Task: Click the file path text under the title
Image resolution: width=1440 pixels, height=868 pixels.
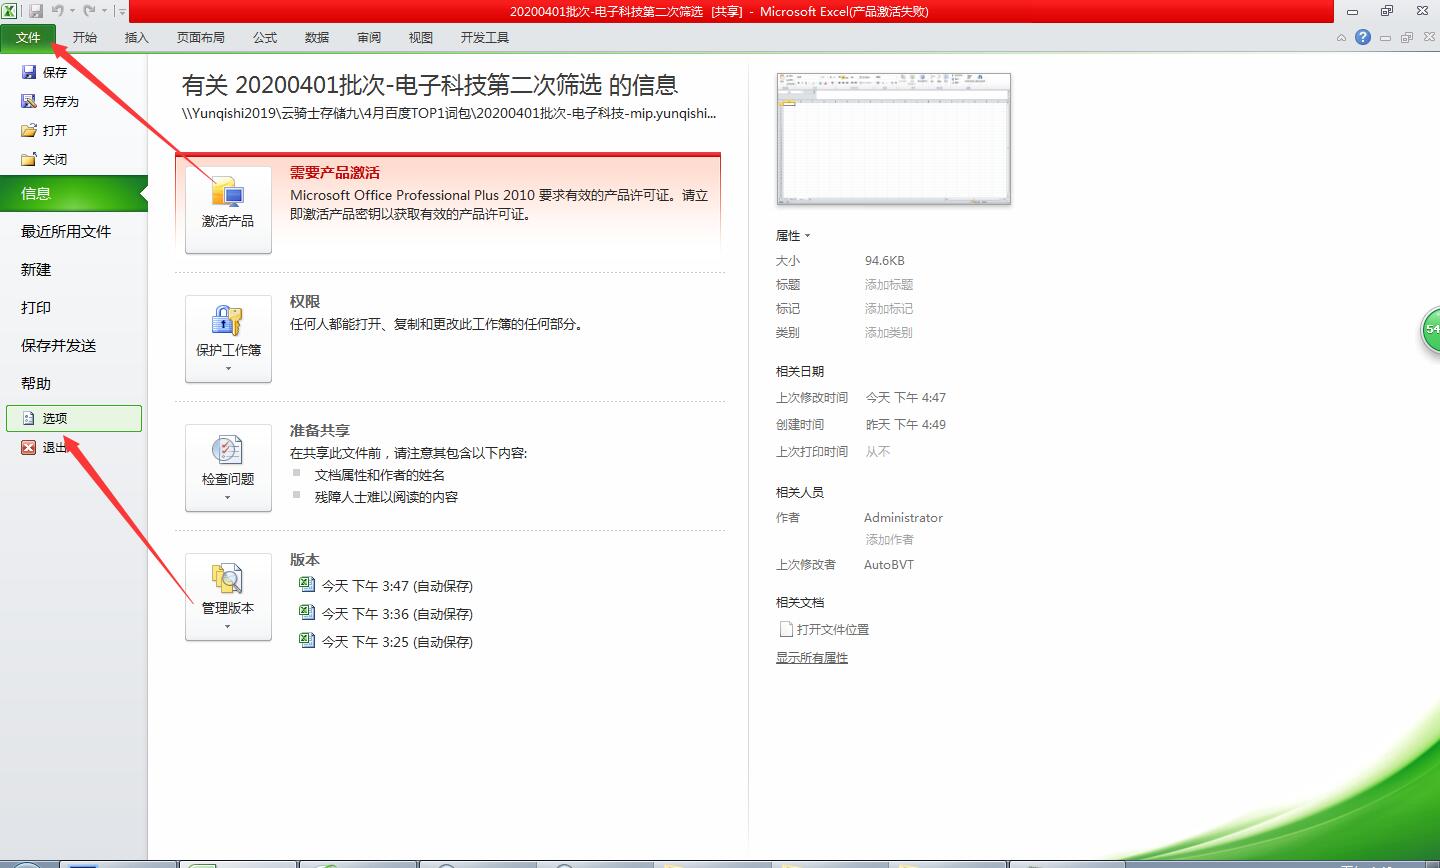Action: point(449,113)
